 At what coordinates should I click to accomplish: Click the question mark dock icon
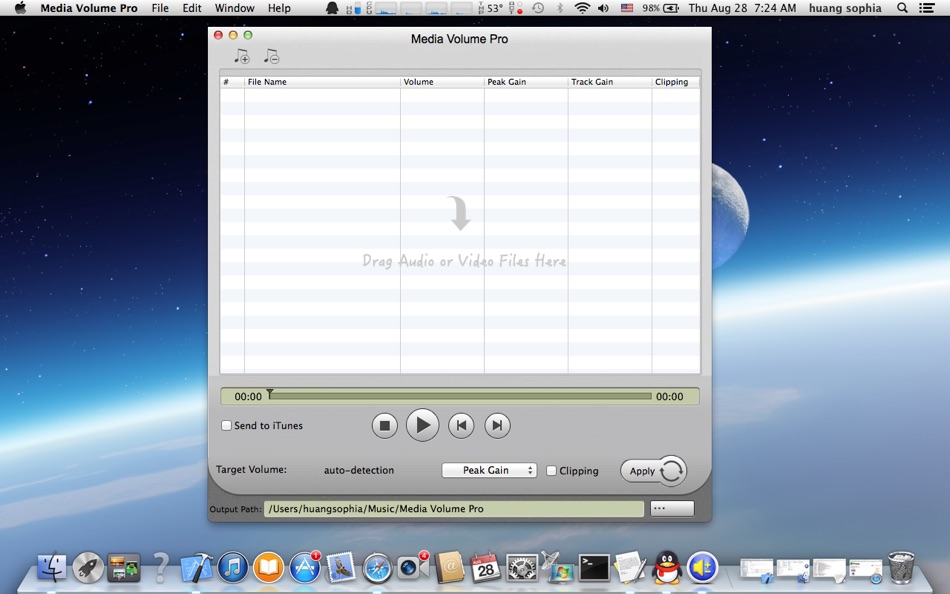pos(161,567)
